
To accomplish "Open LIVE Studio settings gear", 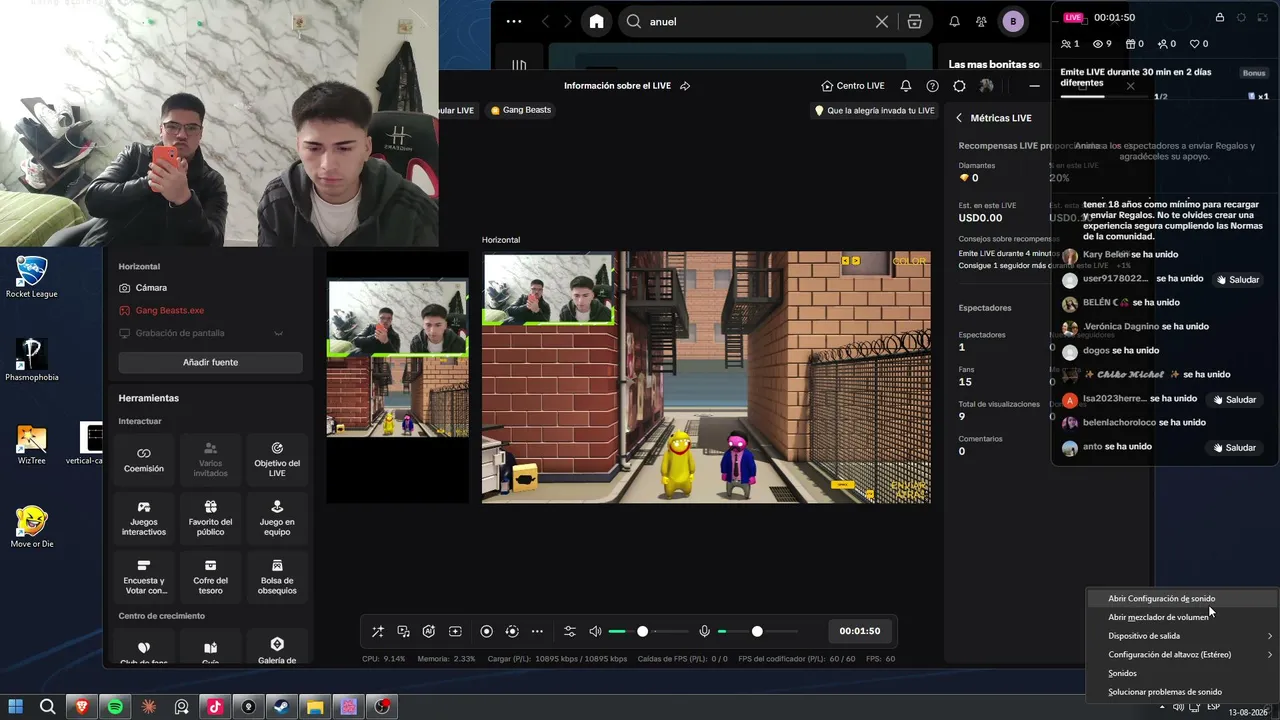I will tap(960, 86).
